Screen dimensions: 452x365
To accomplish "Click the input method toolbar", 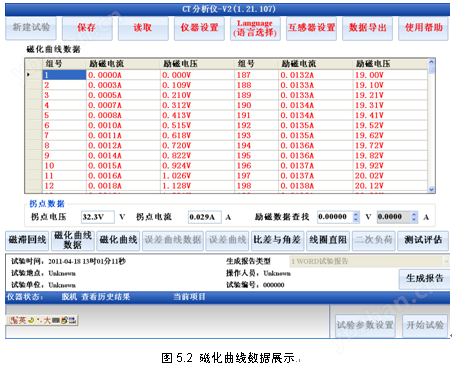I will pyautogui.click(x=42, y=320).
